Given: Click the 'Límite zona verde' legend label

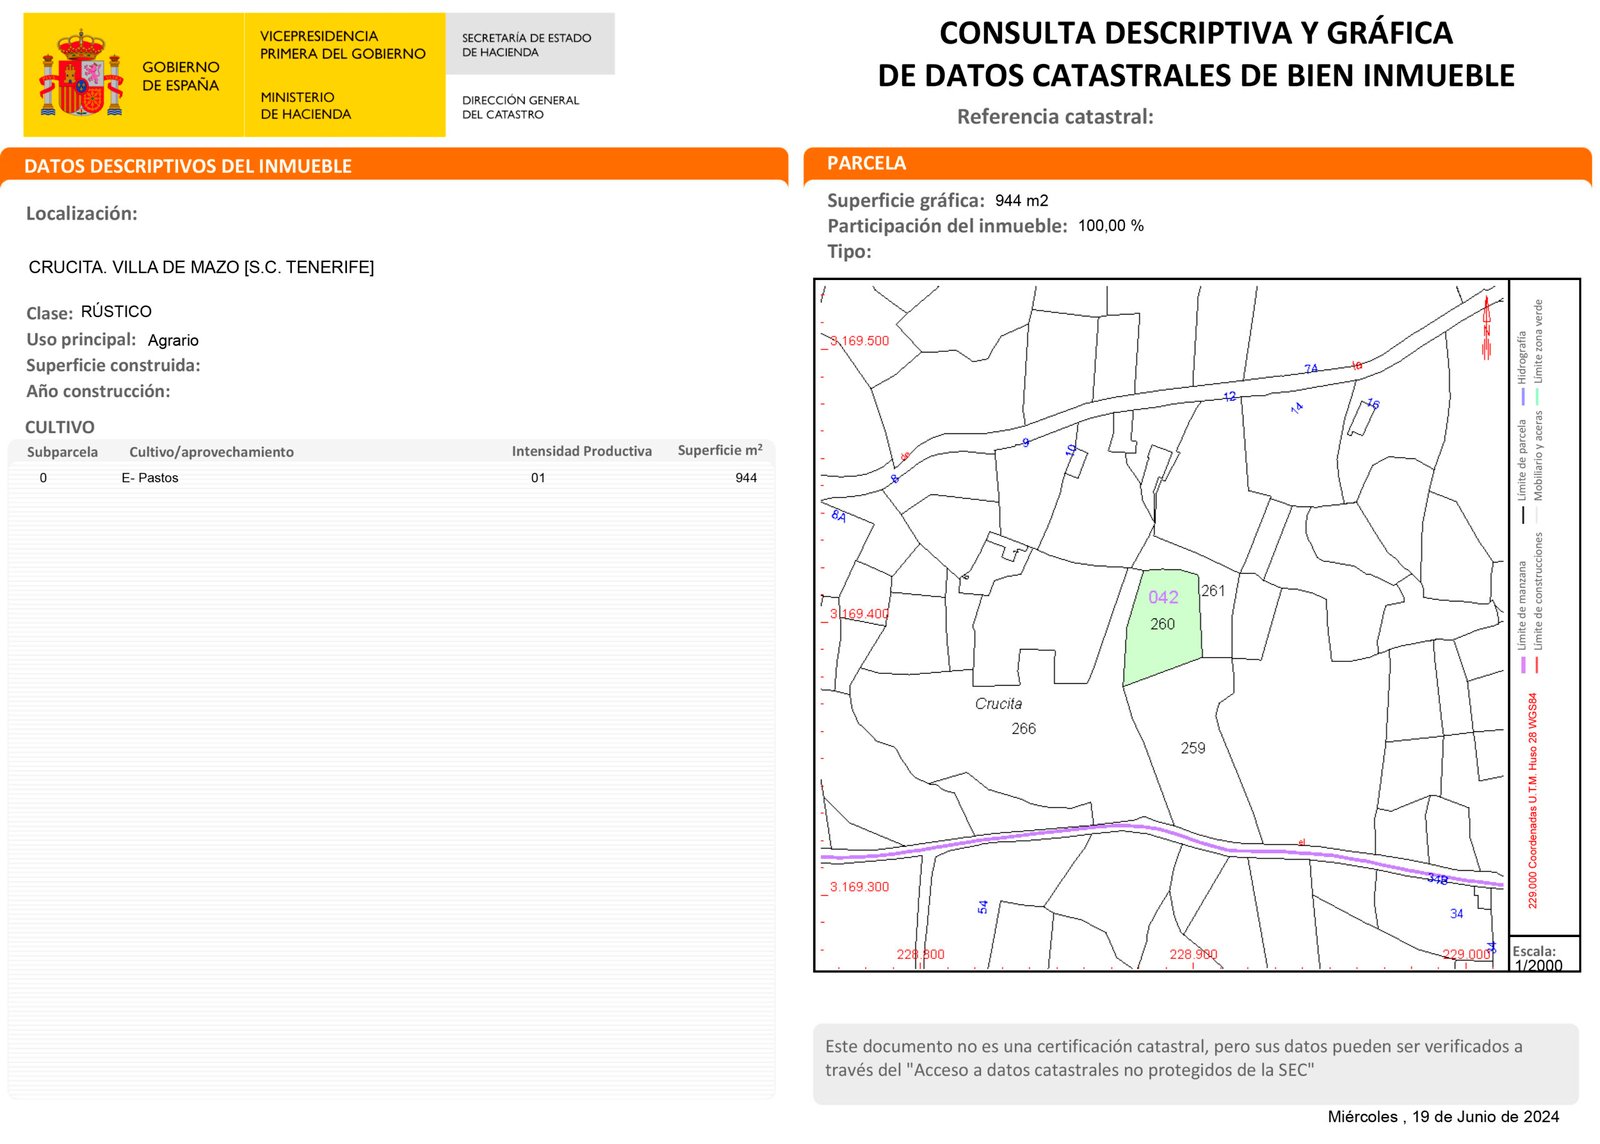Looking at the screenshot, I should (1538, 341).
